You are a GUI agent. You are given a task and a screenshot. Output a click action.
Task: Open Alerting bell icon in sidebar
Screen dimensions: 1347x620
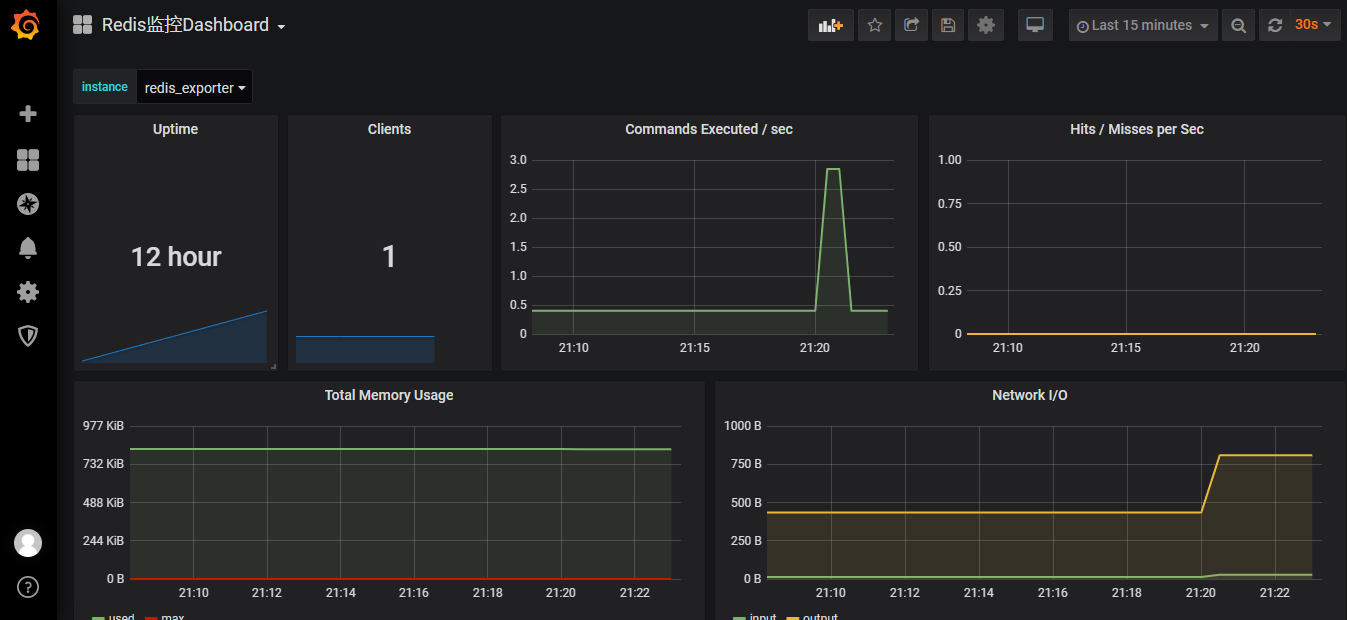(28, 248)
